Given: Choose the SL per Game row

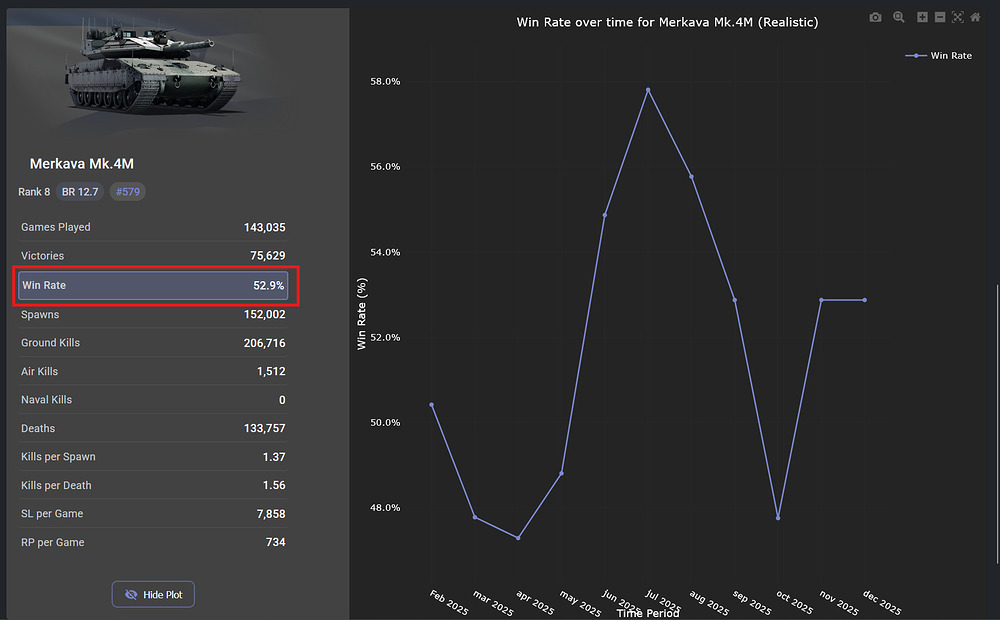Looking at the screenshot, I should coord(153,514).
